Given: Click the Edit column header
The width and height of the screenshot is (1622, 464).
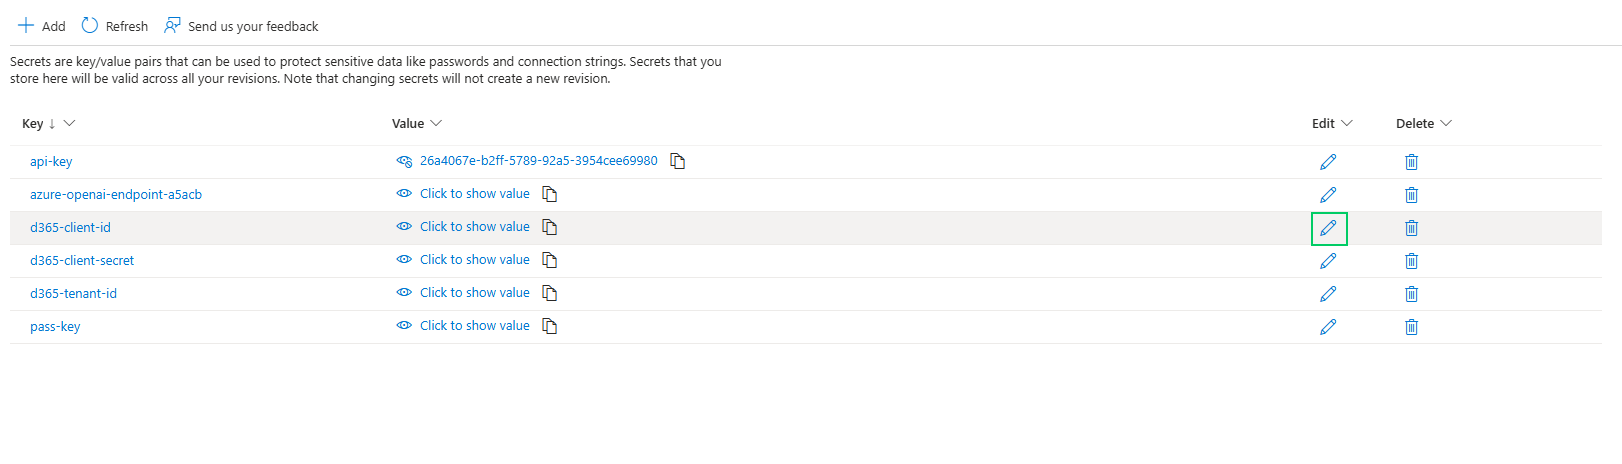Looking at the screenshot, I should click(1323, 124).
